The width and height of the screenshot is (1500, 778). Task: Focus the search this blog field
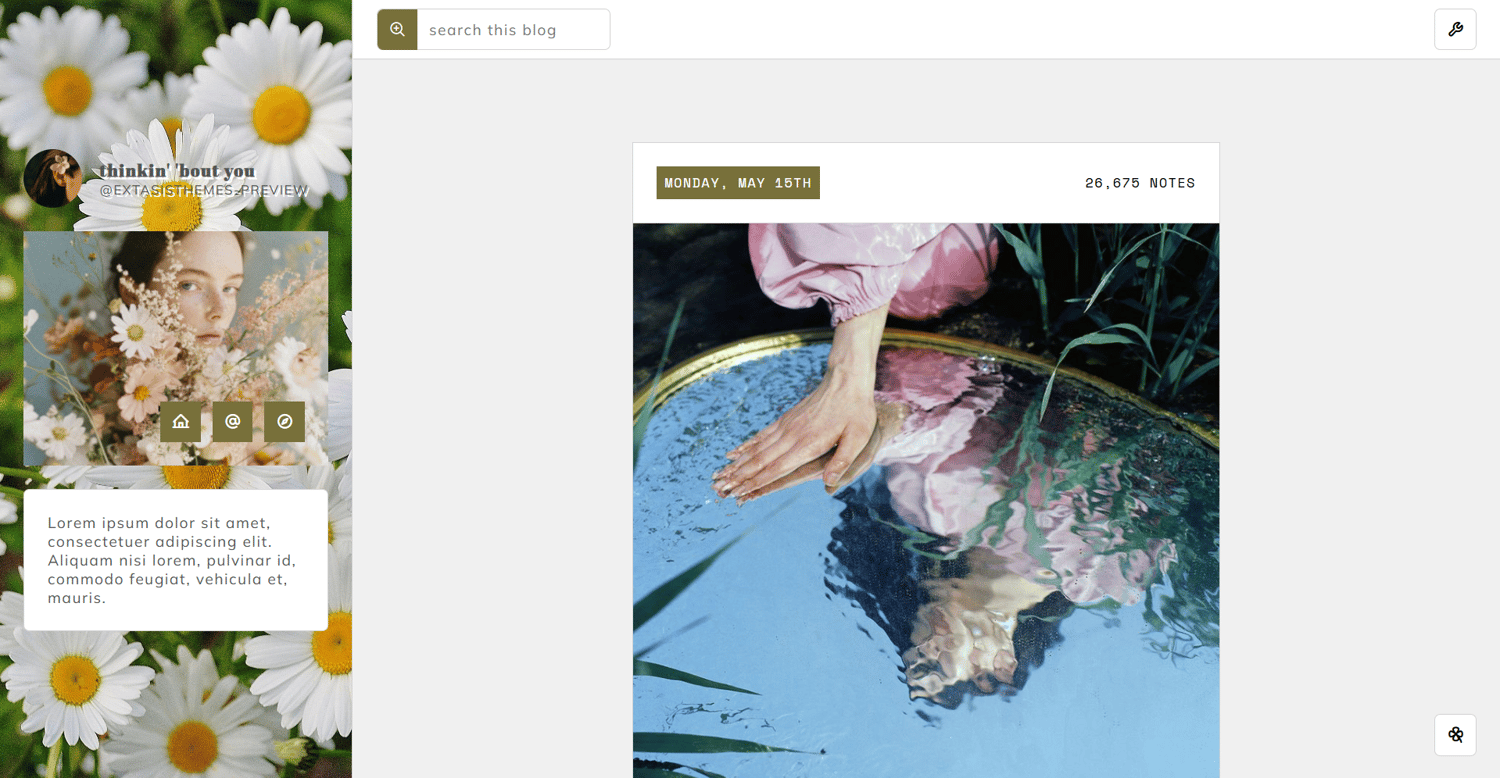[513, 30]
